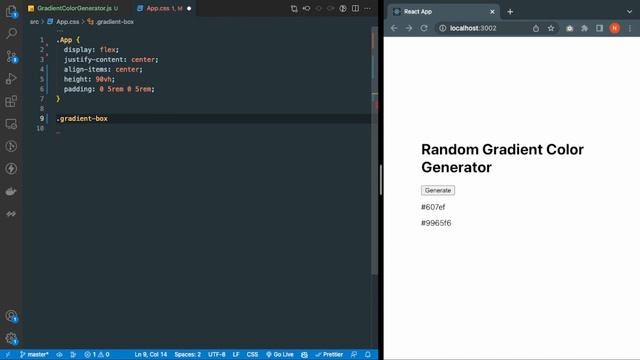640x360 pixels.
Task: Click the Generate button
Action: [438, 190]
